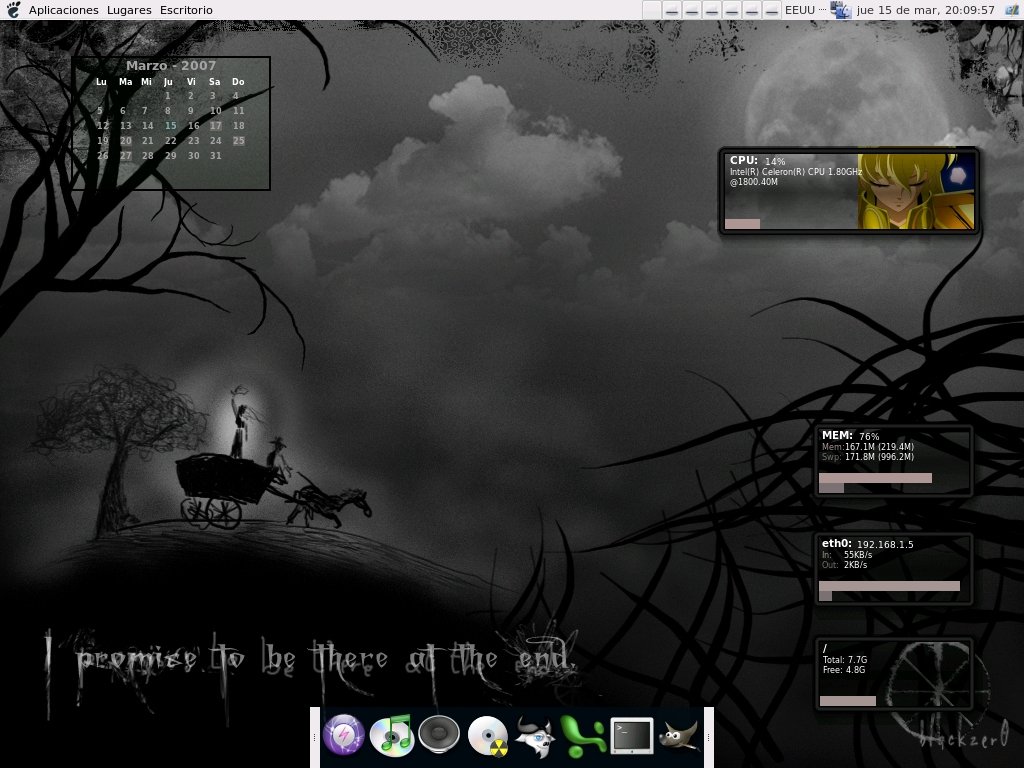This screenshot has height=768, width=1024.
Task: Click the Mem:167.1M (219.4M) line
Action: [868, 447]
